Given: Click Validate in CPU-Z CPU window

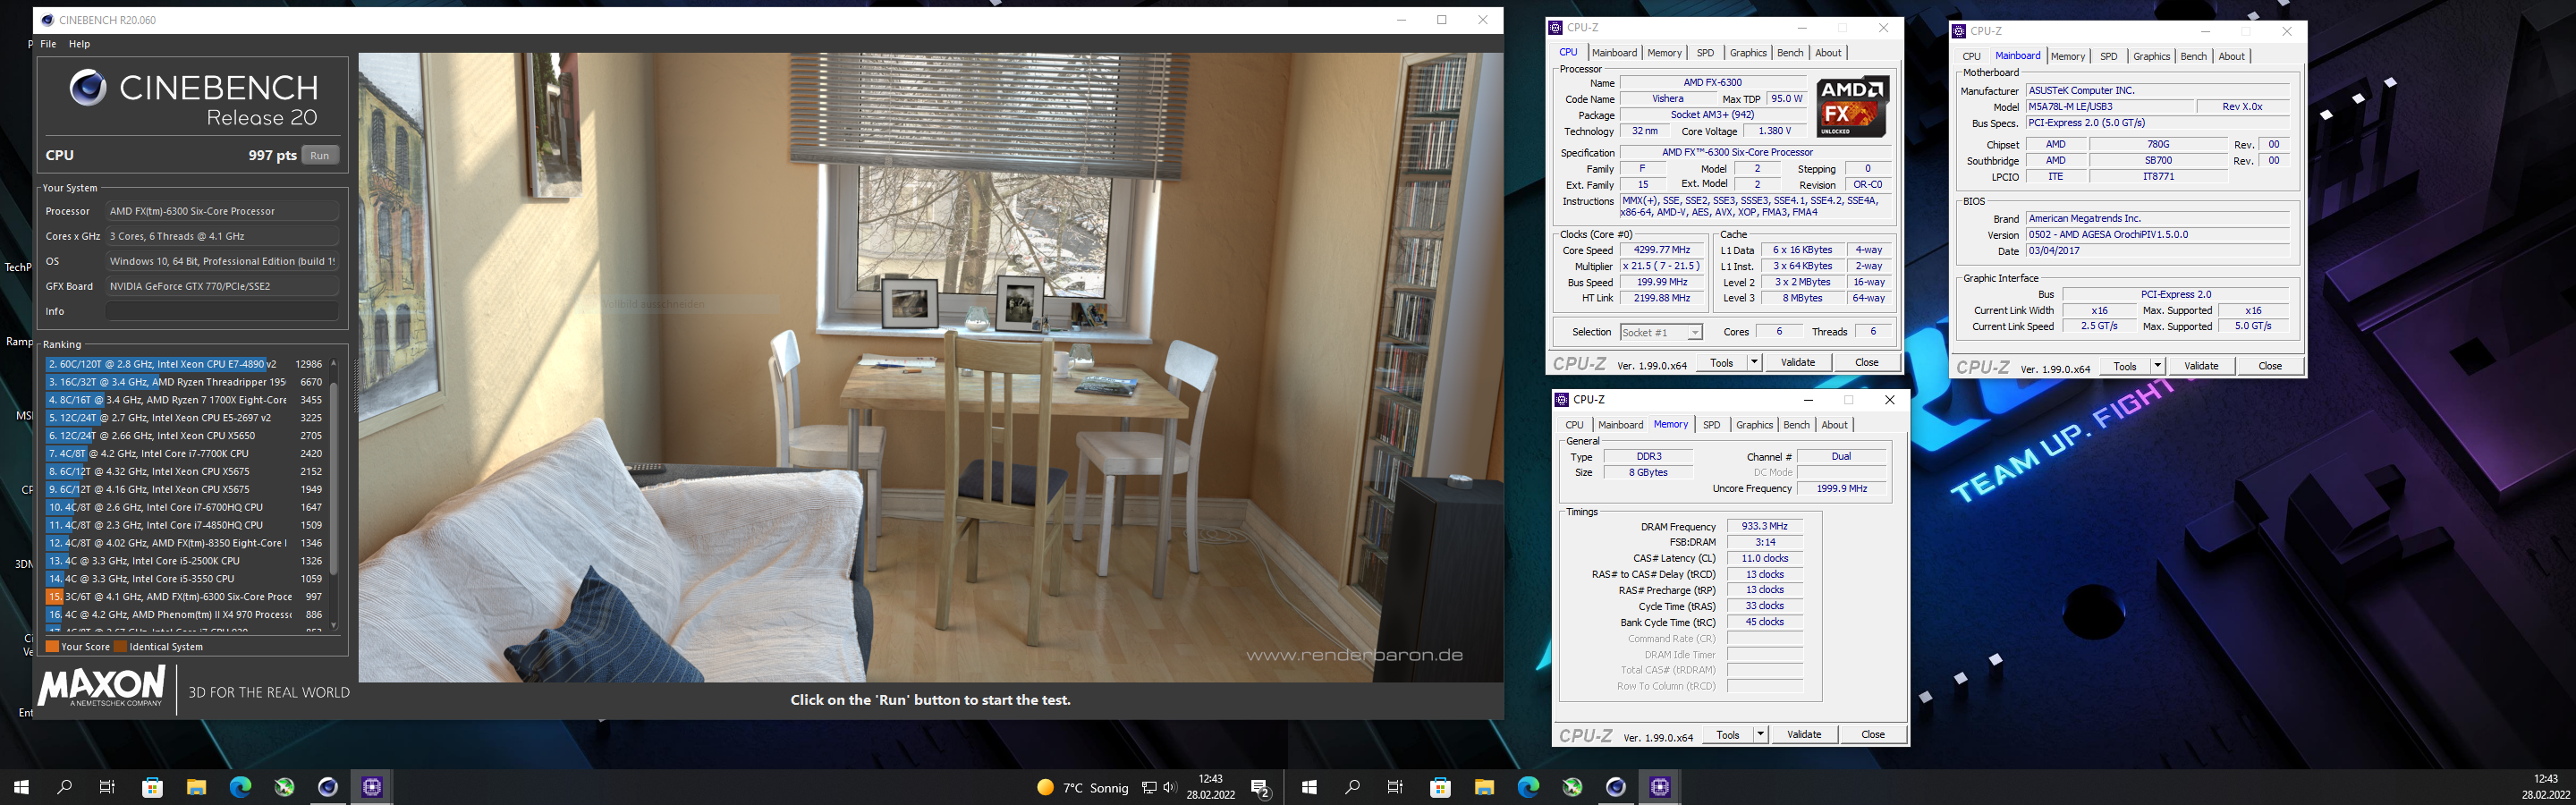Looking at the screenshot, I should [x=1798, y=362].
